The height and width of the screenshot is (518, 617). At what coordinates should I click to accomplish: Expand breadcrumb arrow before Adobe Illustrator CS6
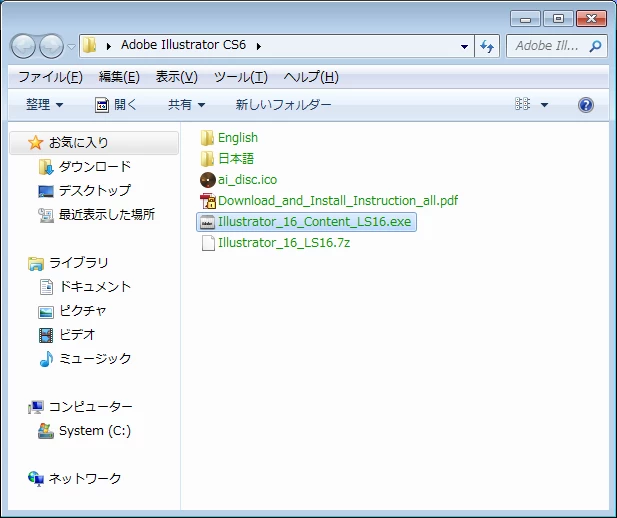tap(109, 46)
